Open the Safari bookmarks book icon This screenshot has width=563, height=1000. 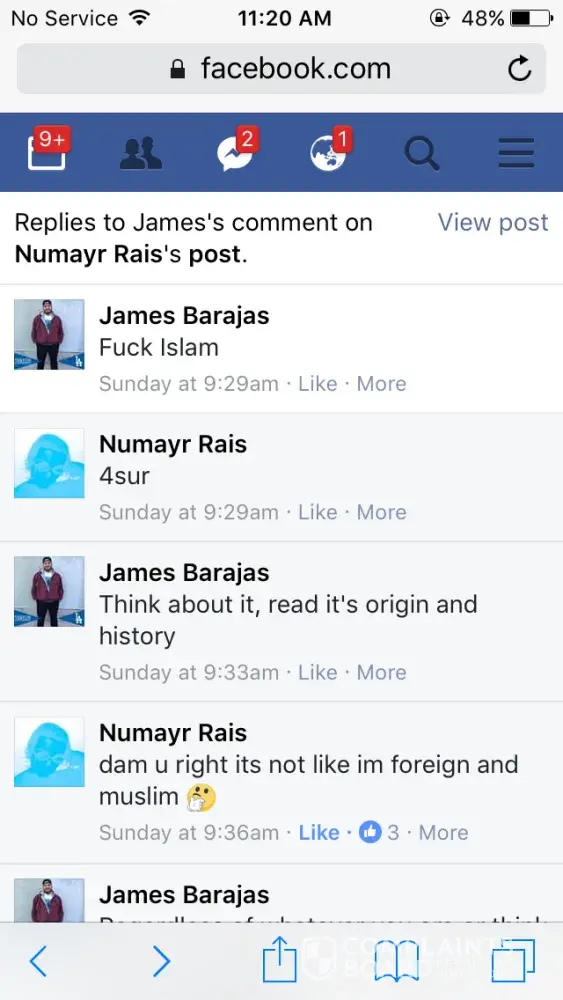click(395, 961)
